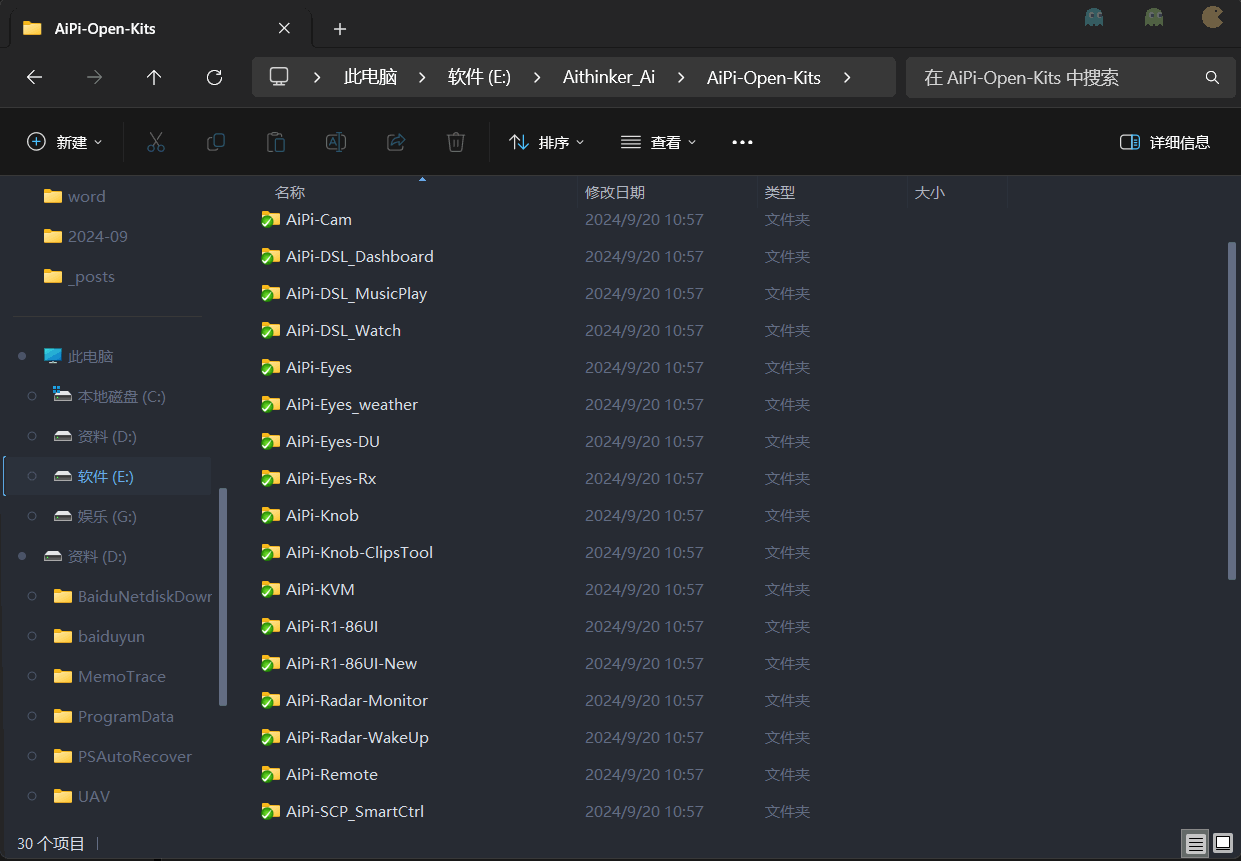Collapse 此电脑 tree node in sidebar
Image resolution: width=1241 pixels, height=861 pixels.
coord(22,356)
